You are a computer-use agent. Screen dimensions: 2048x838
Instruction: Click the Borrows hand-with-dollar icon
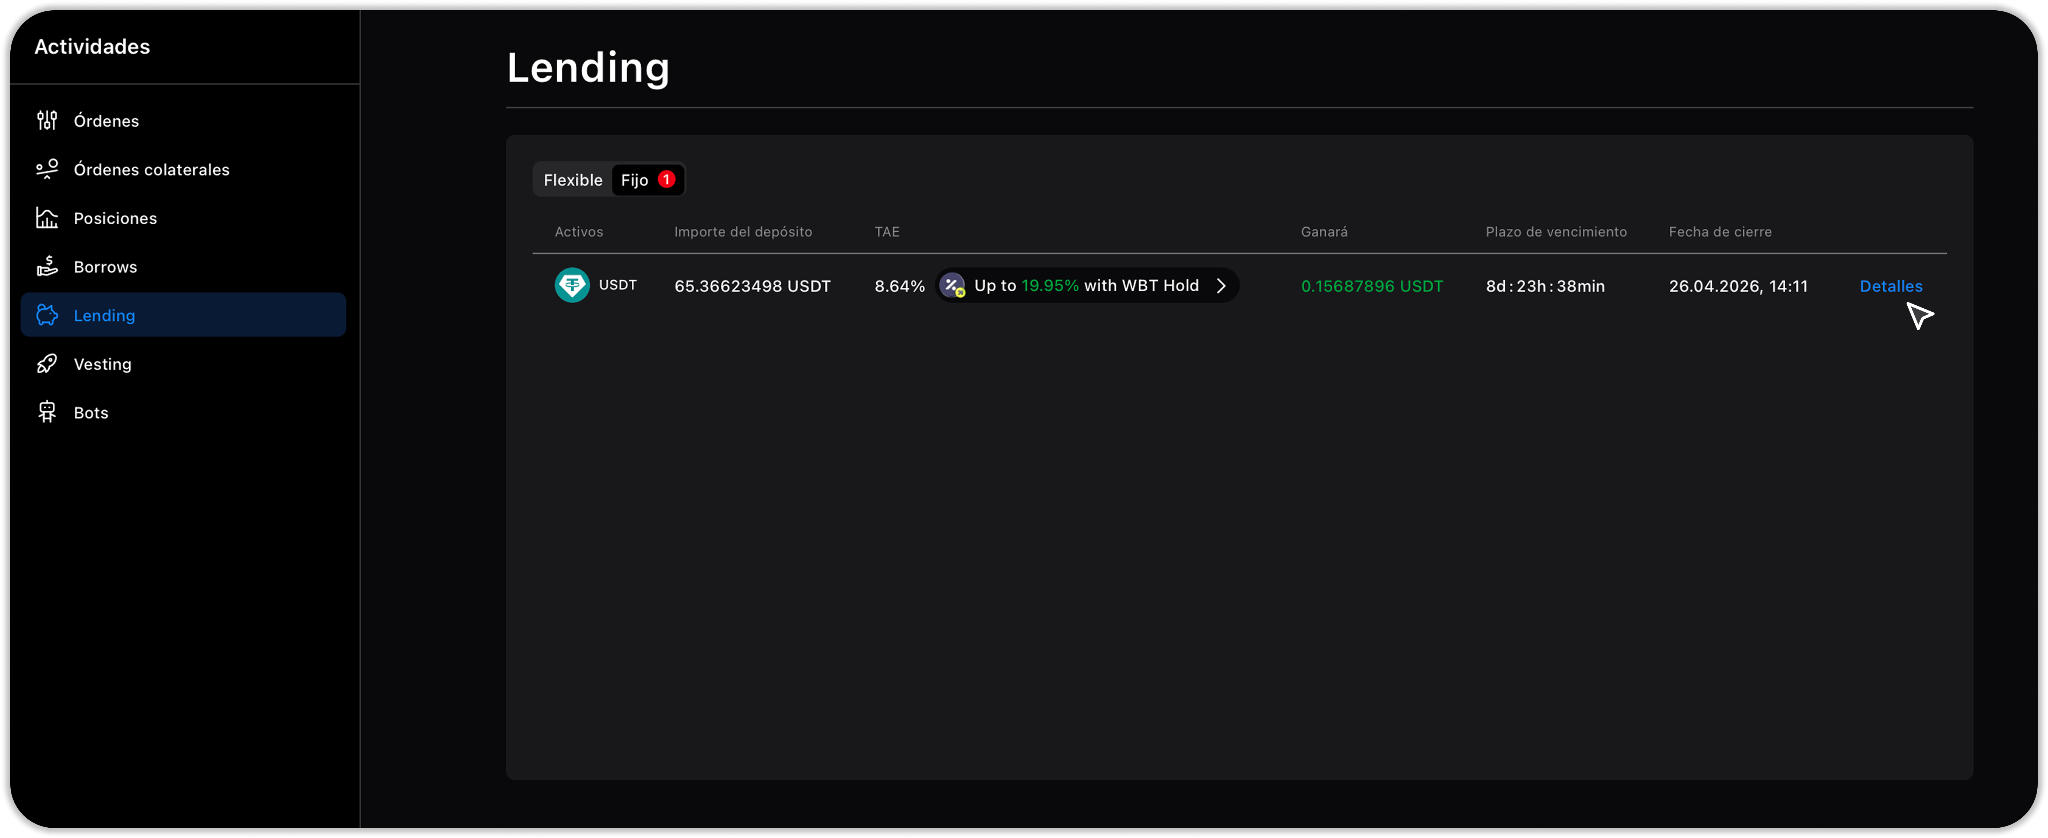point(47,266)
